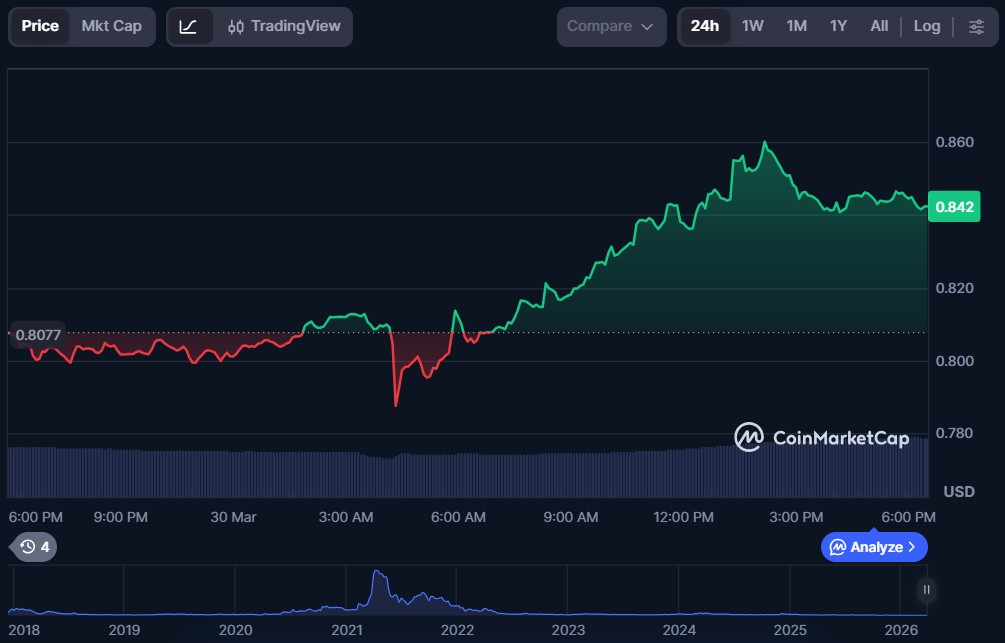Click the history clock badge showing 4
1005x643 pixels.
coord(34,547)
